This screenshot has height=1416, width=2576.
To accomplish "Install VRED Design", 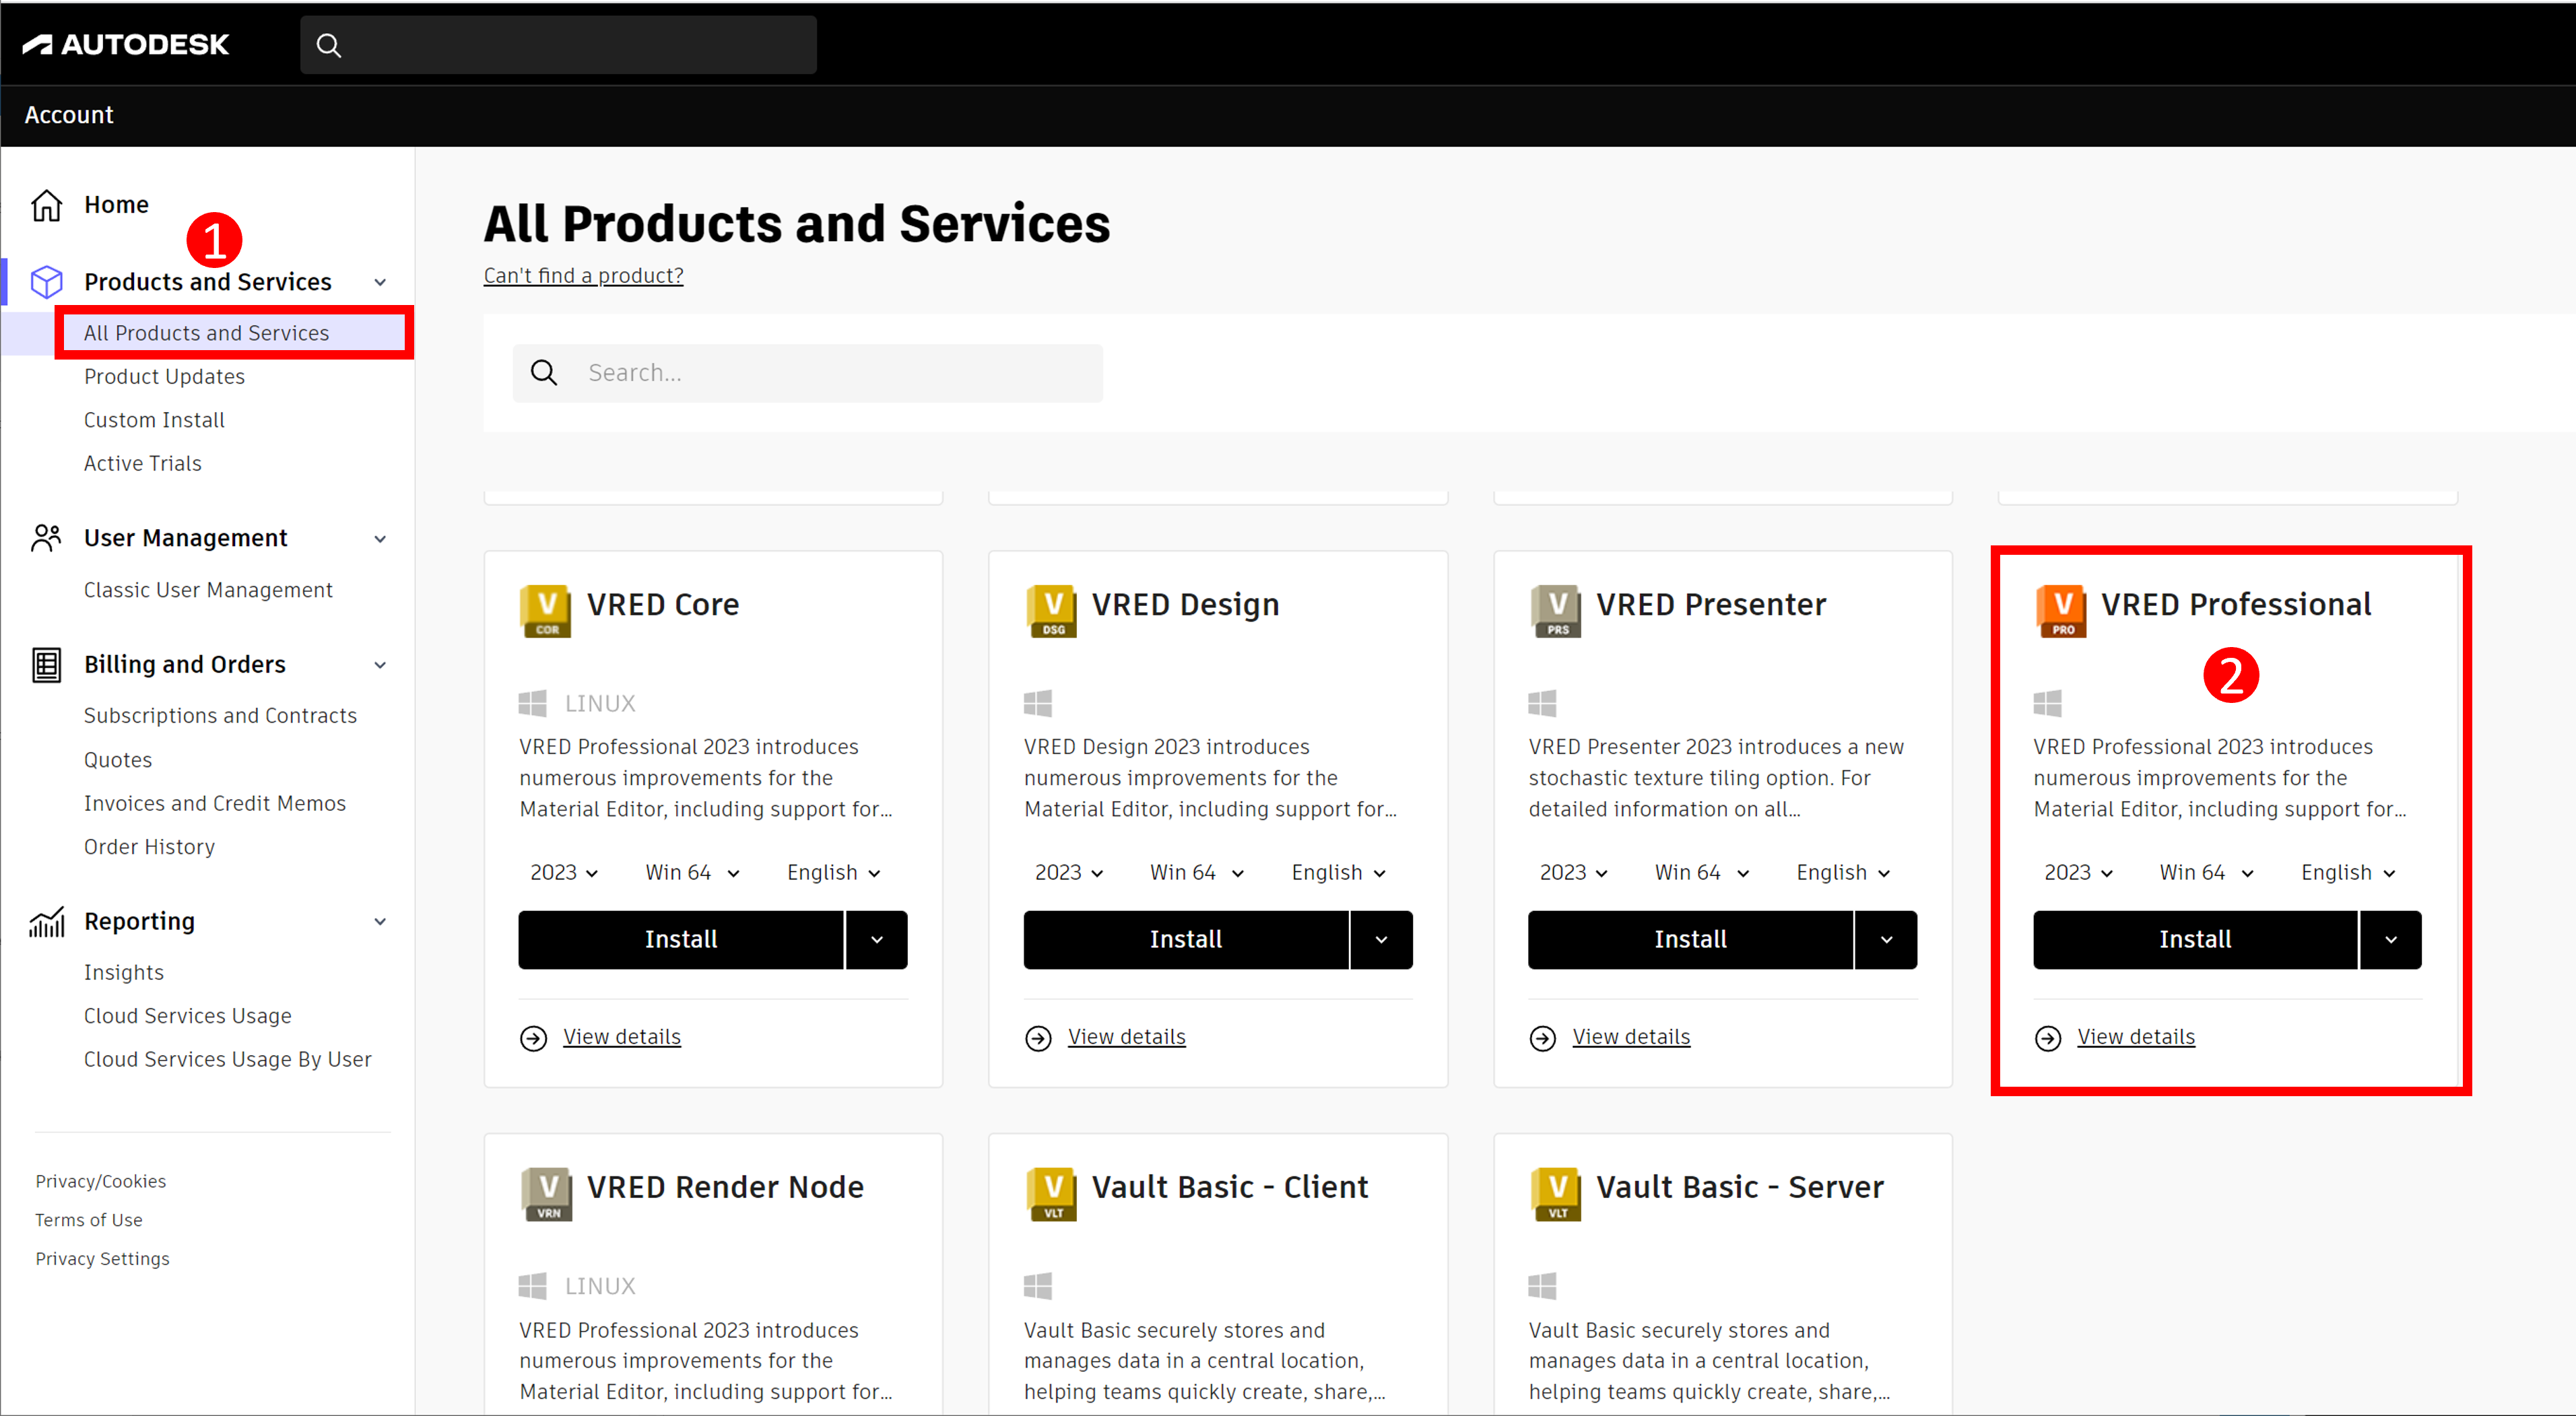I will 1186,939.
